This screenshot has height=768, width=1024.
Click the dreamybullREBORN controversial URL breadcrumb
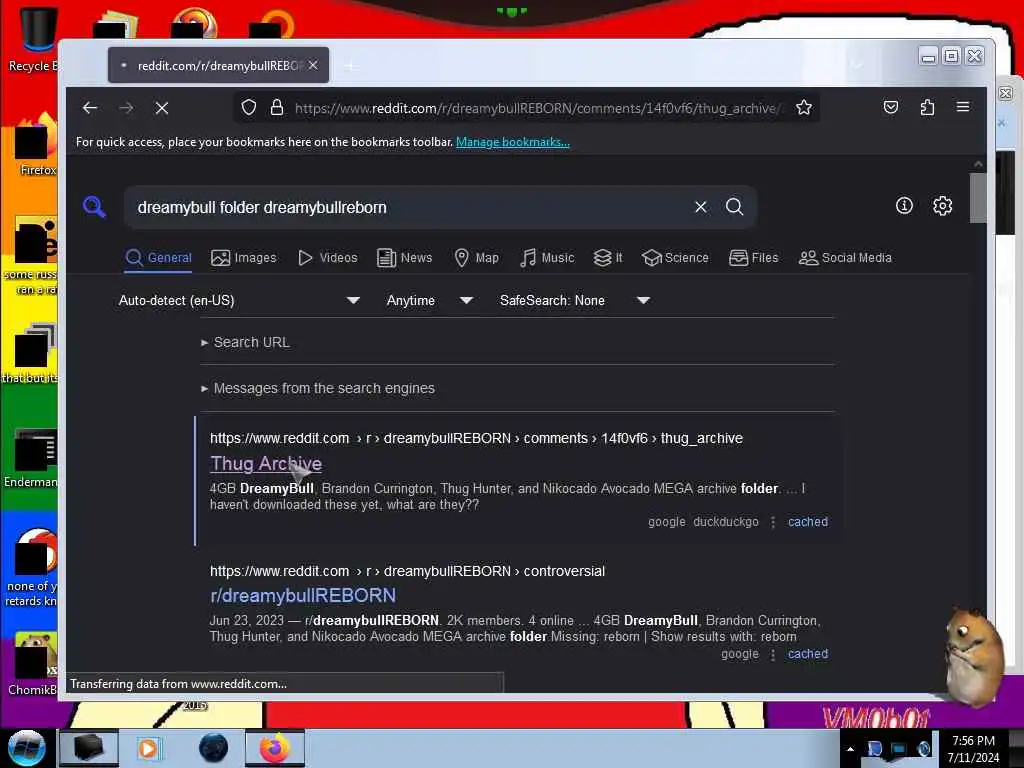[x=408, y=571]
